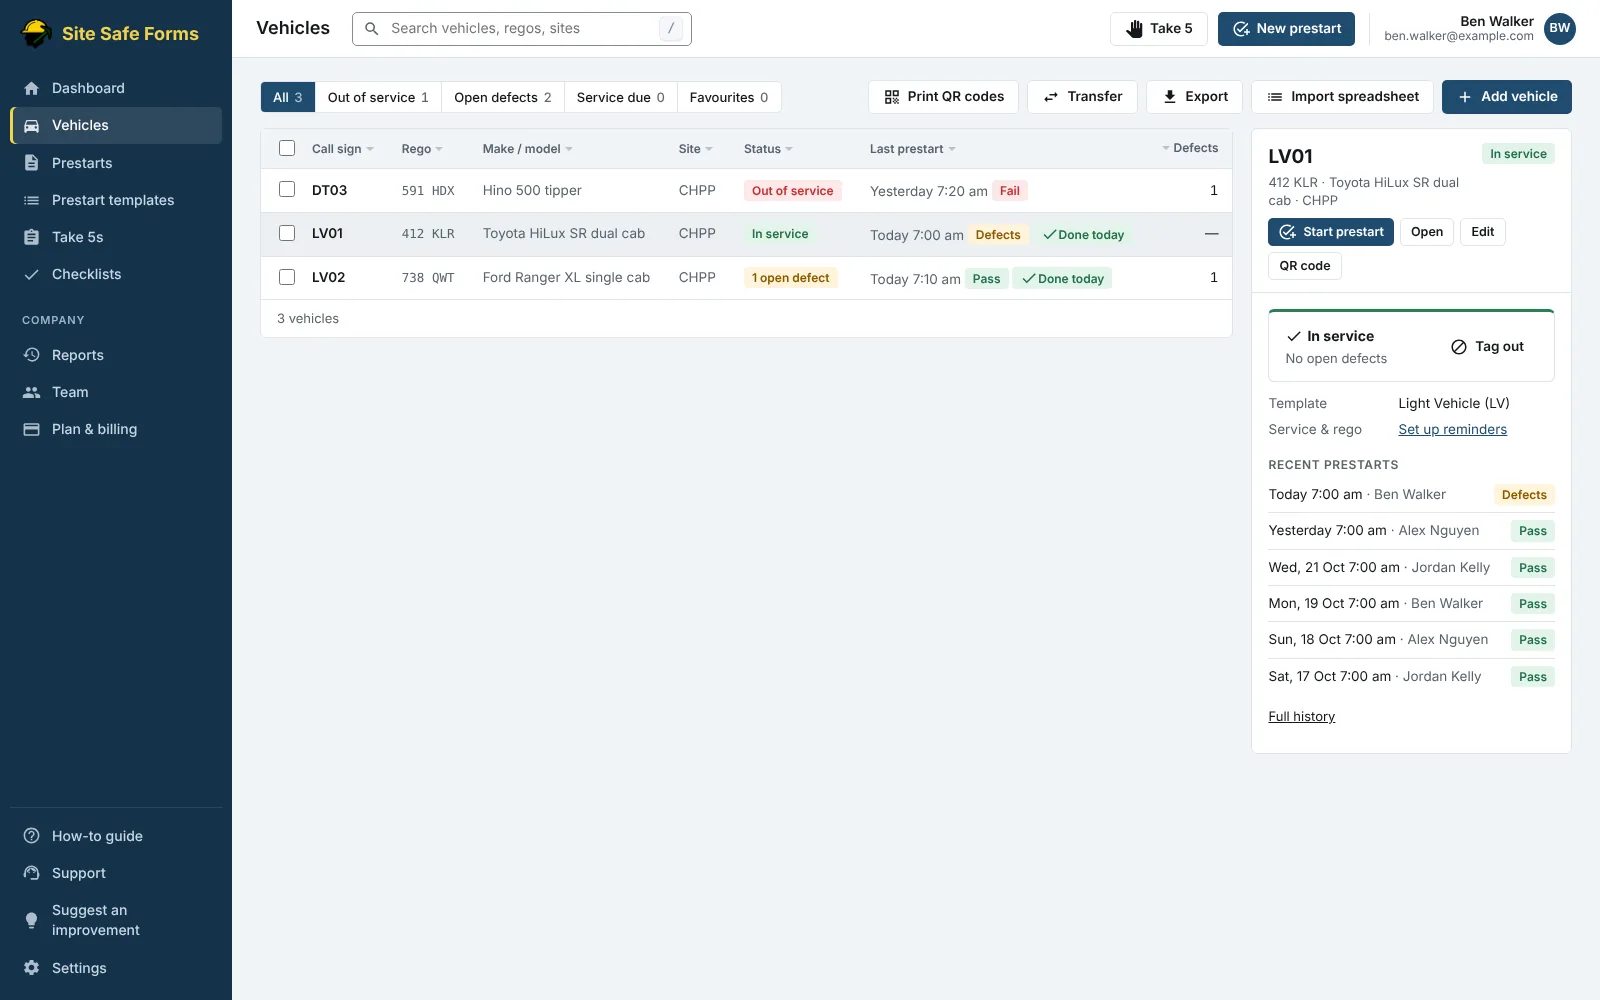Filter by Out of service tab

pyautogui.click(x=378, y=97)
